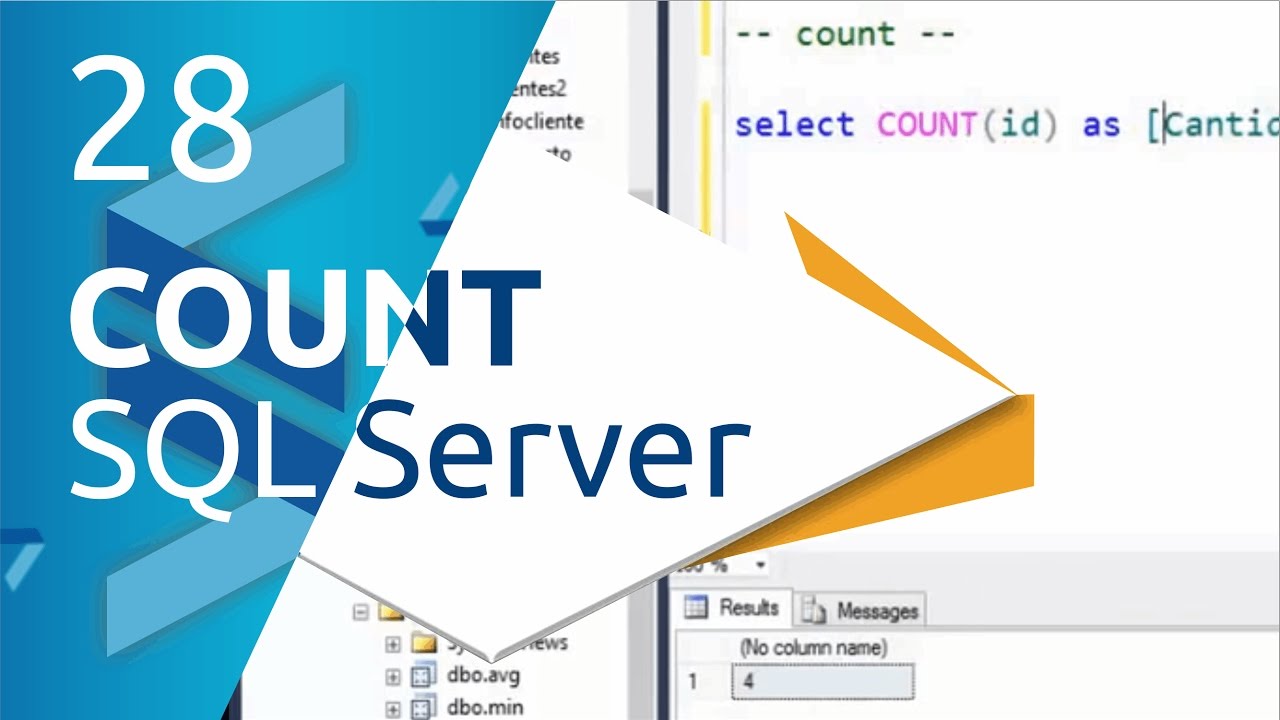1280x720 pixels.
Task: Click the dbo.min view icon
Action: [425, 708]
